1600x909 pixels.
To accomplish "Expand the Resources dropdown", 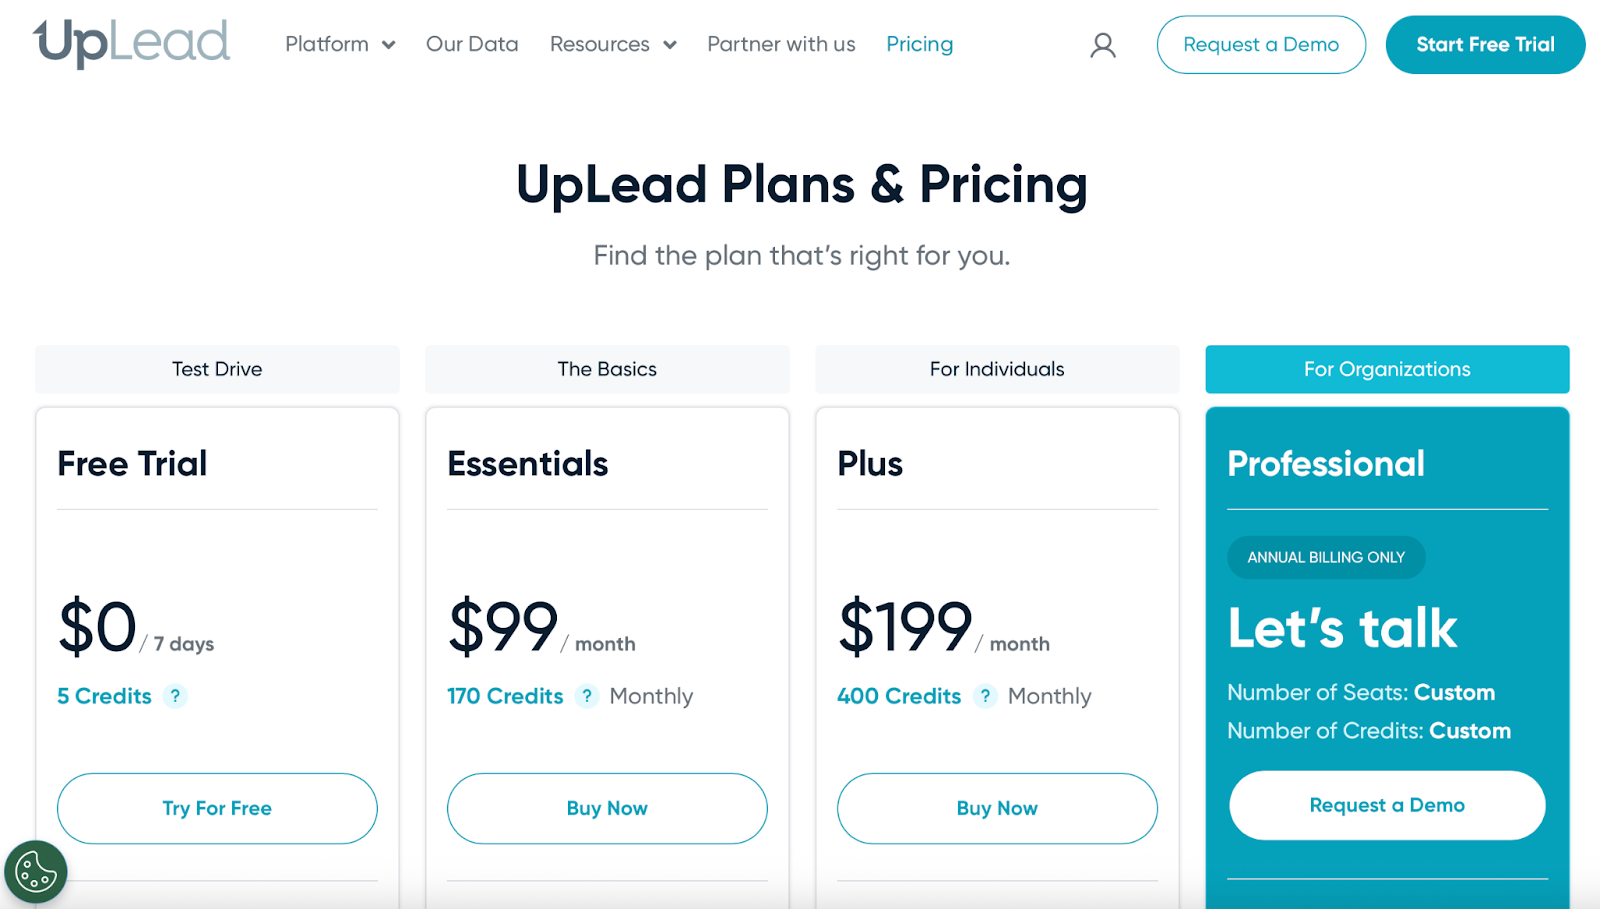I will coord(612,44).
